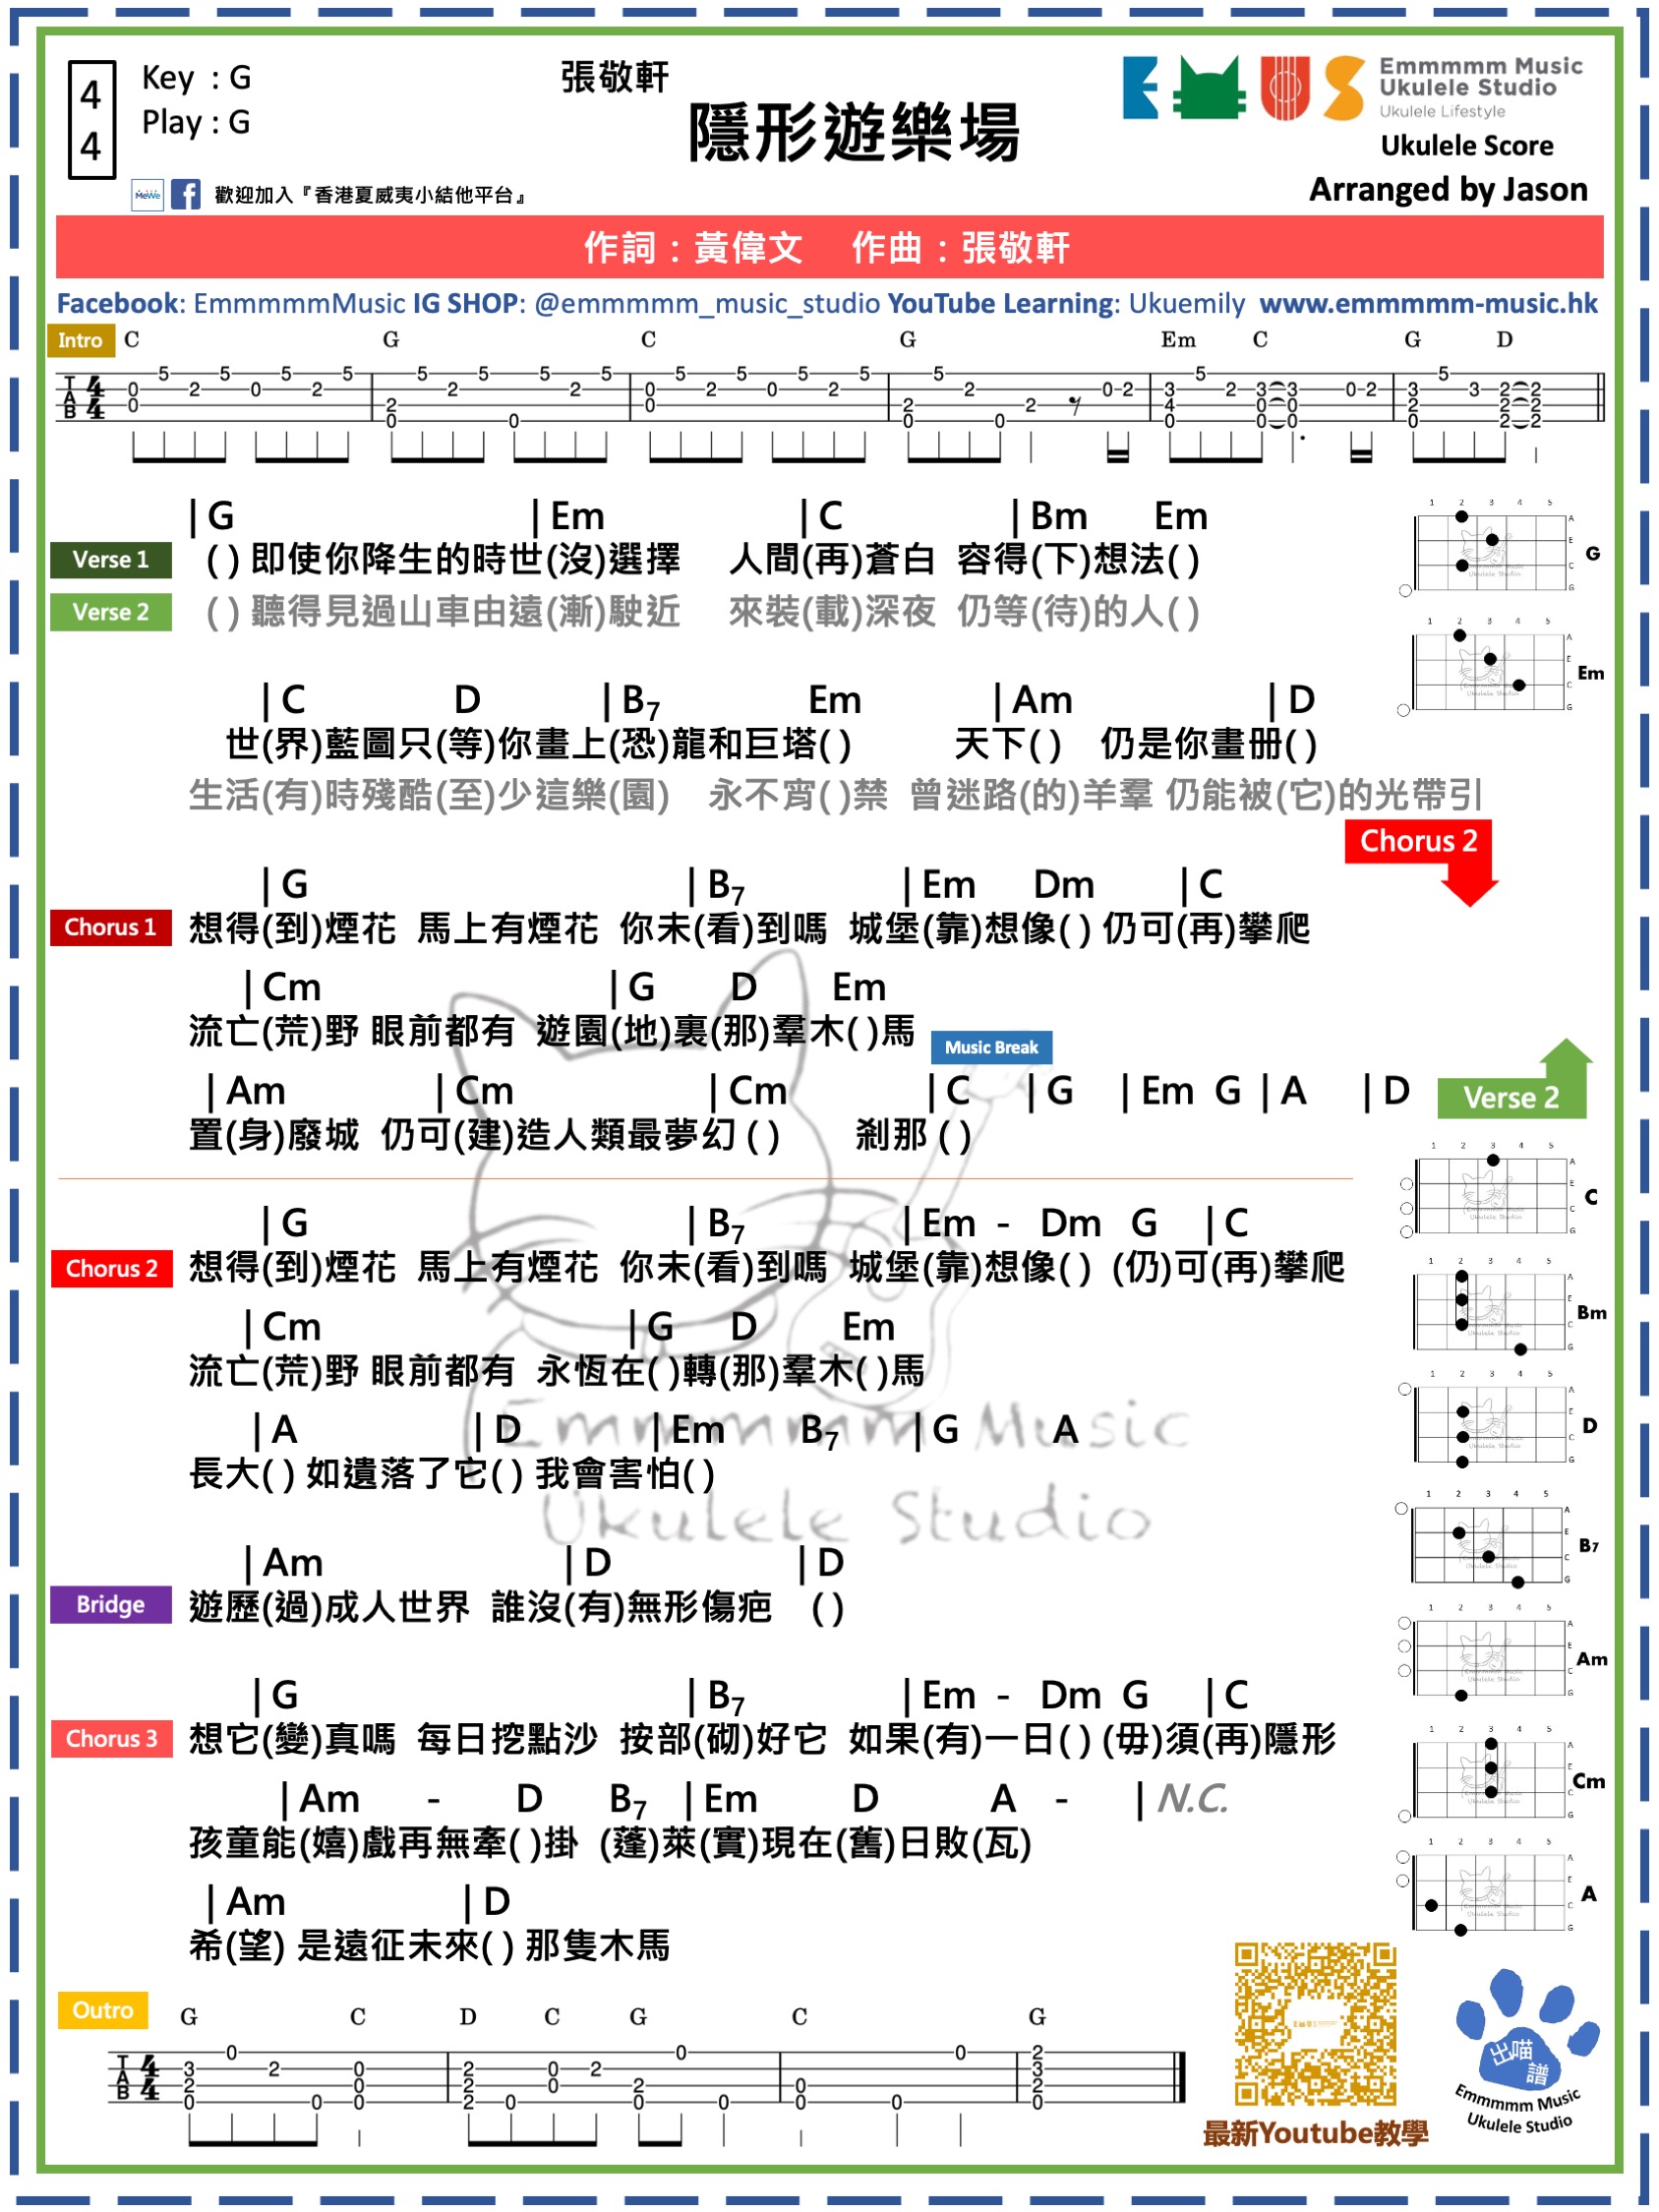Click the blue Music Break label

coord(991,1047)
